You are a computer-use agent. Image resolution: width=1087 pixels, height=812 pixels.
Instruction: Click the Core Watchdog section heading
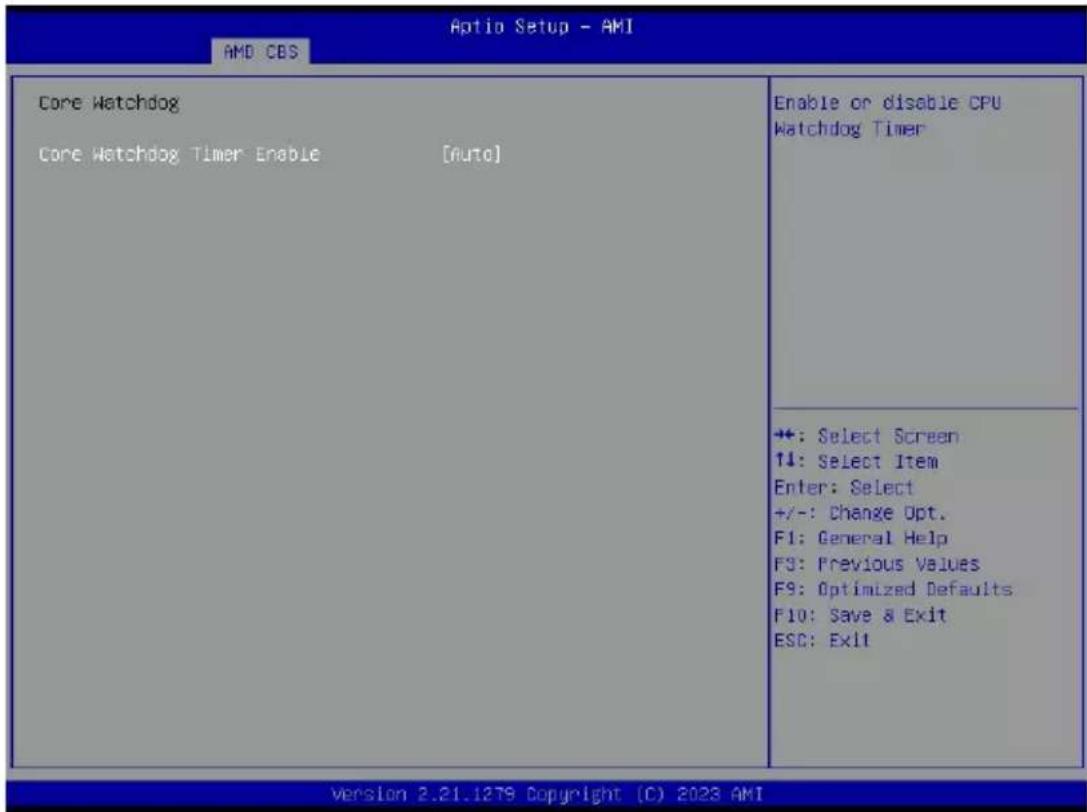tap(109, 103)
